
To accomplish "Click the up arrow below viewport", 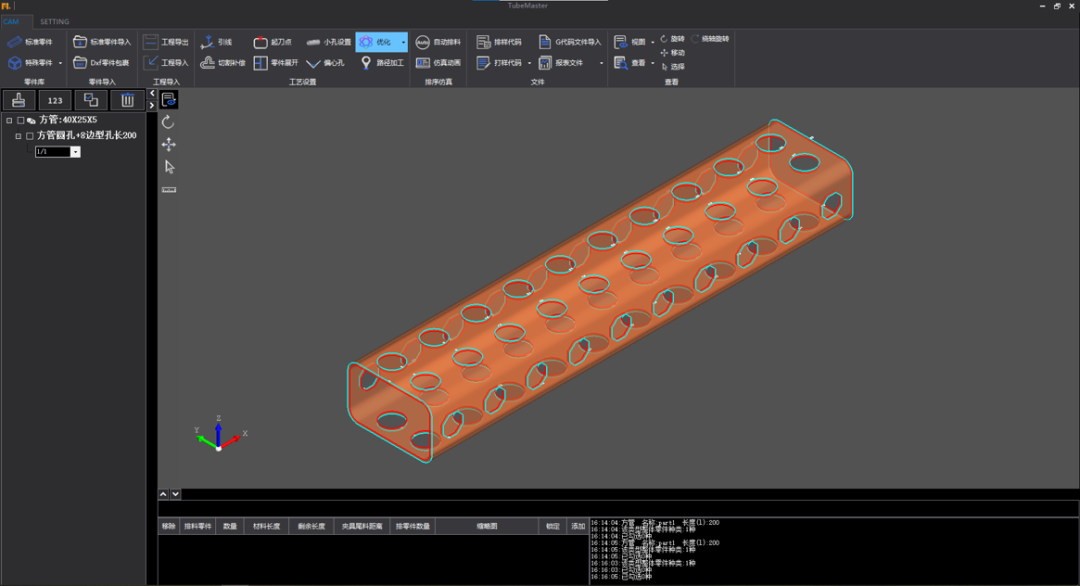I will [x=163, y=494].
